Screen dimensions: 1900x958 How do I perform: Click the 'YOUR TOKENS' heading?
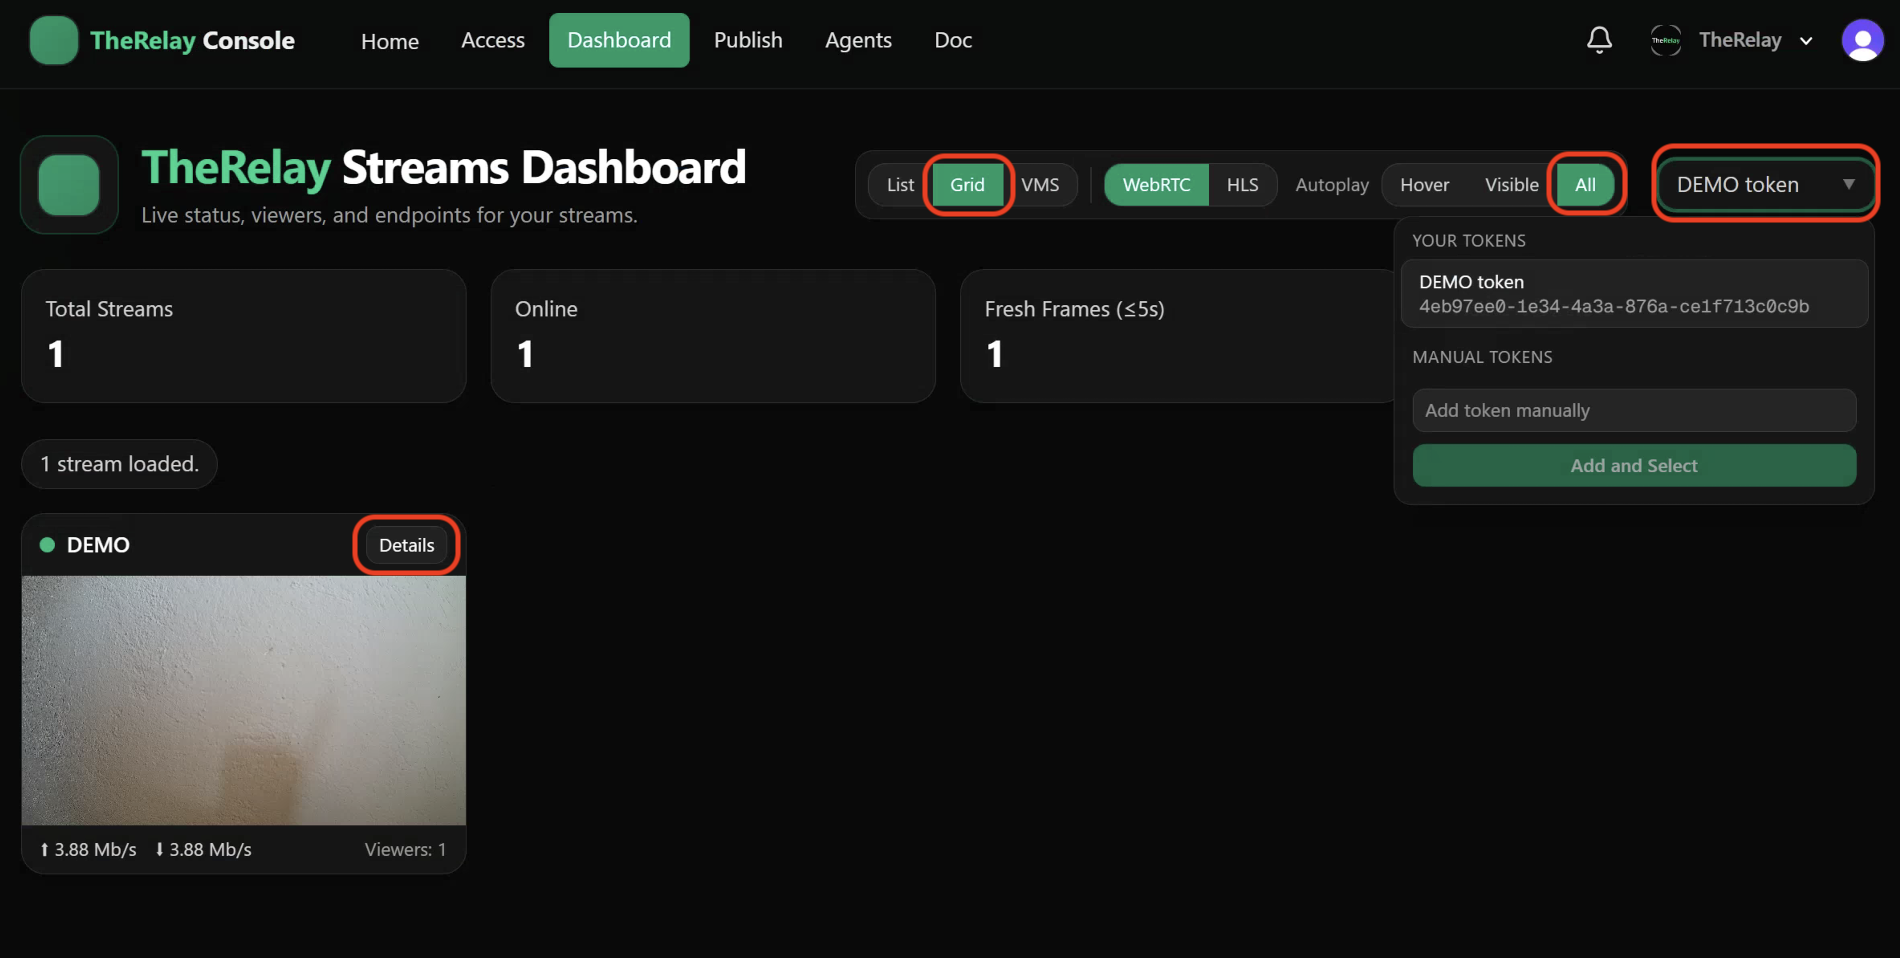[x=1469, y=241]
